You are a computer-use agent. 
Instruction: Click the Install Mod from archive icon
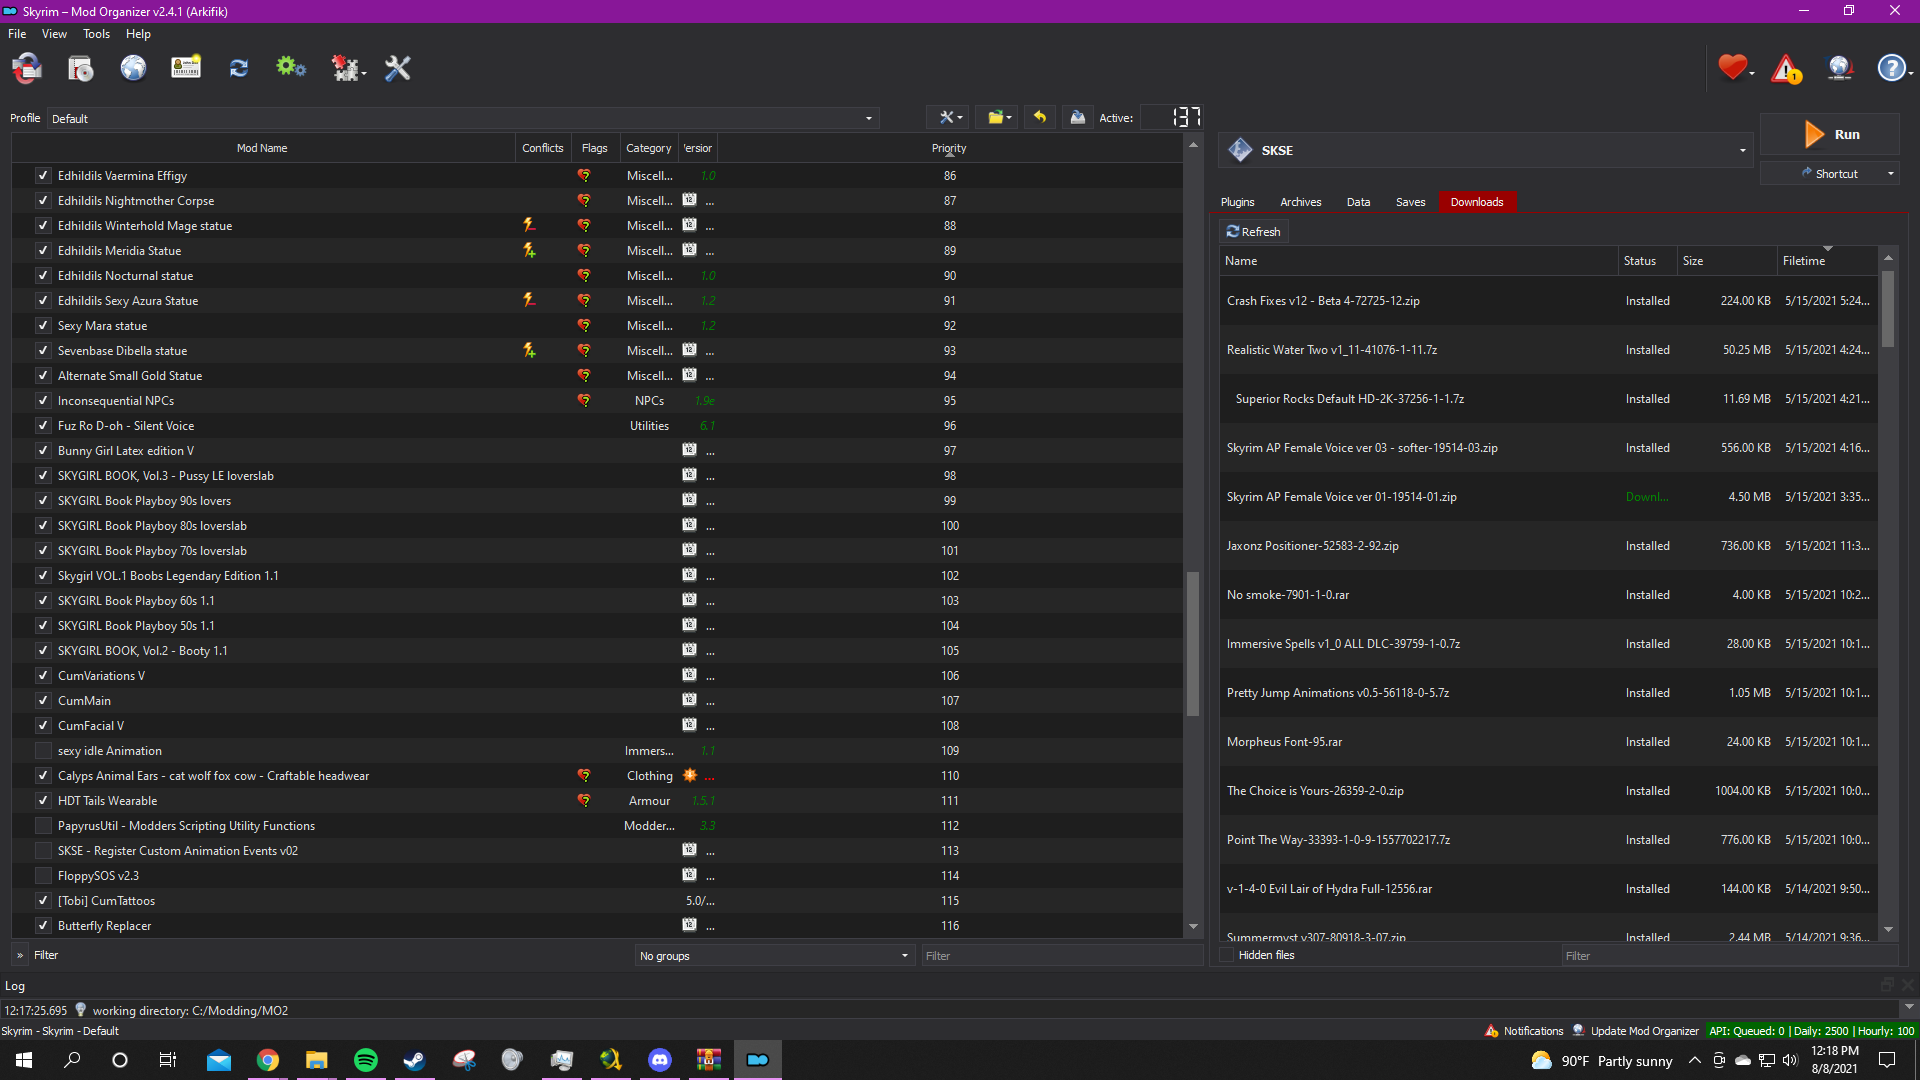[80, 68]
